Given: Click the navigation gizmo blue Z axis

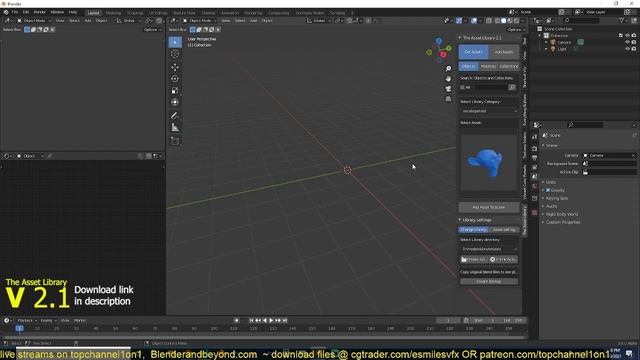Looking at the screenshot, I should click(x=439, y=41).
